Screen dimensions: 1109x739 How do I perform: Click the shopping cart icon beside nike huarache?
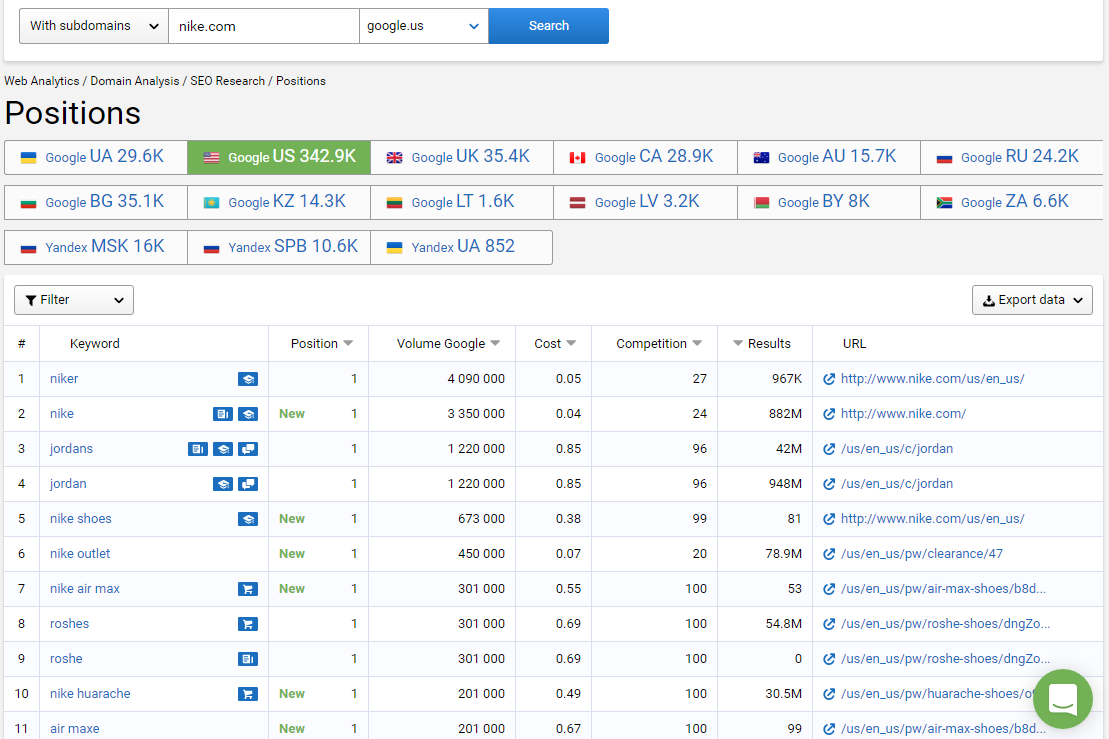[247, 694]
